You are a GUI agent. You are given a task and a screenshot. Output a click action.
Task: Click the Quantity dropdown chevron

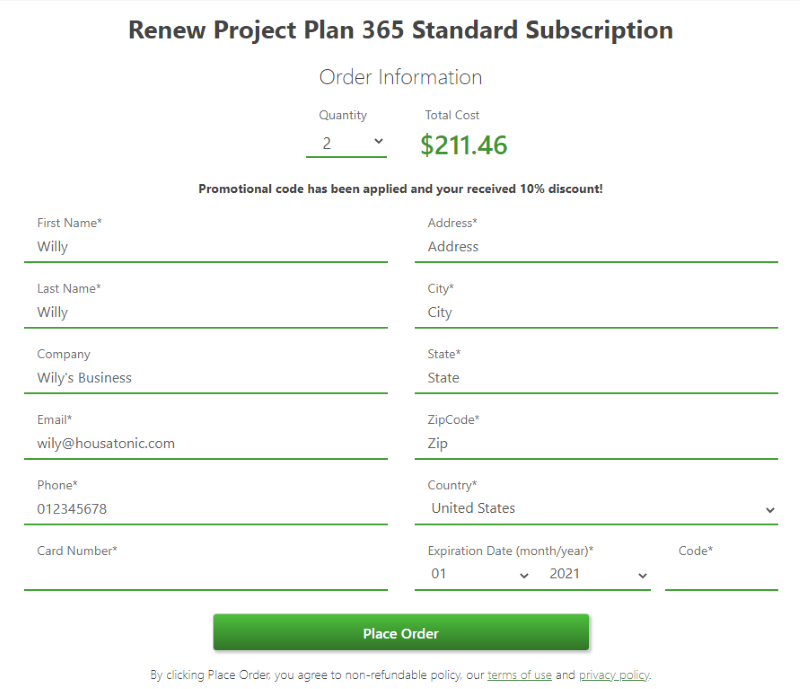click(x=380, y=139)
